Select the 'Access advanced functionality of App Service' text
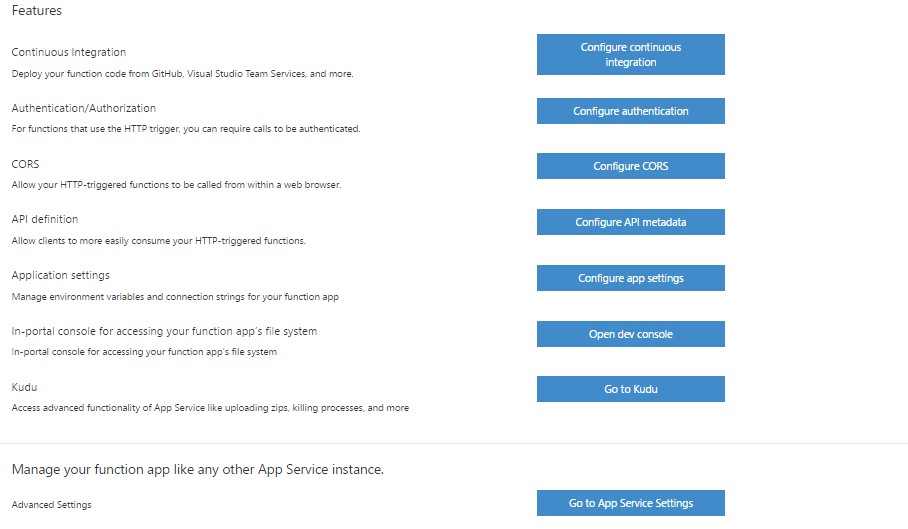908x529 pixels. [210, 408]
